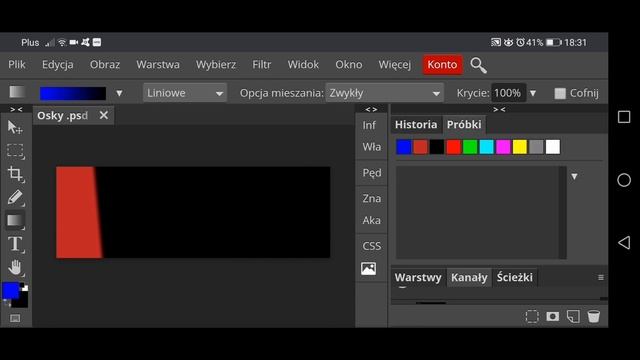Pick the green swatch in Próbki
Image resolution: width=640 pixels, height=360 pixels.
(470, 147)
